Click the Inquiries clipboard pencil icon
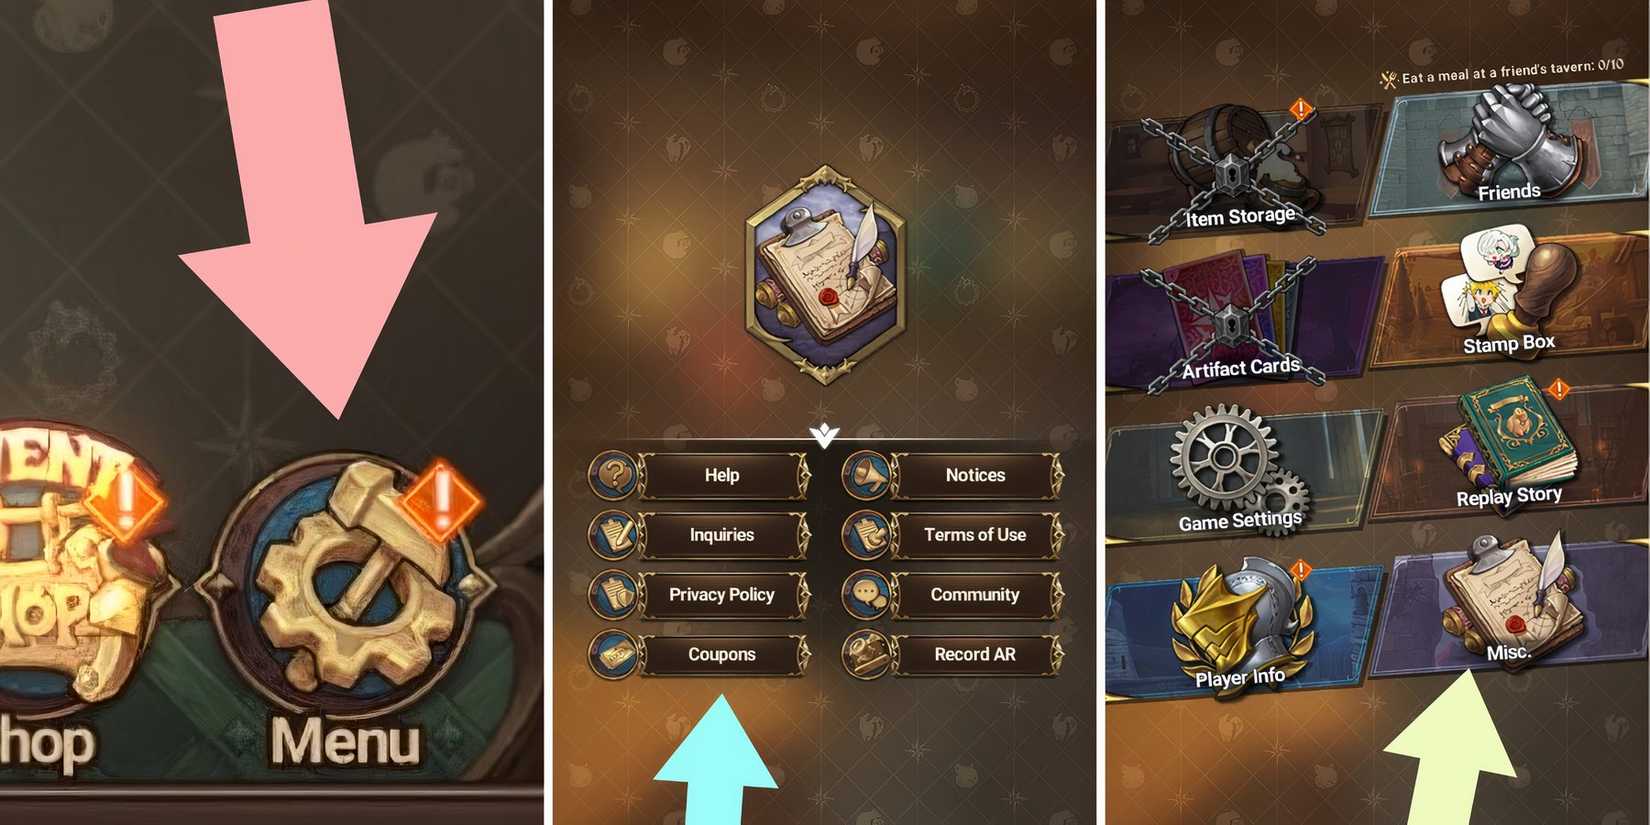The height and width of the screenshot is (825, 1650). point(614,535)
